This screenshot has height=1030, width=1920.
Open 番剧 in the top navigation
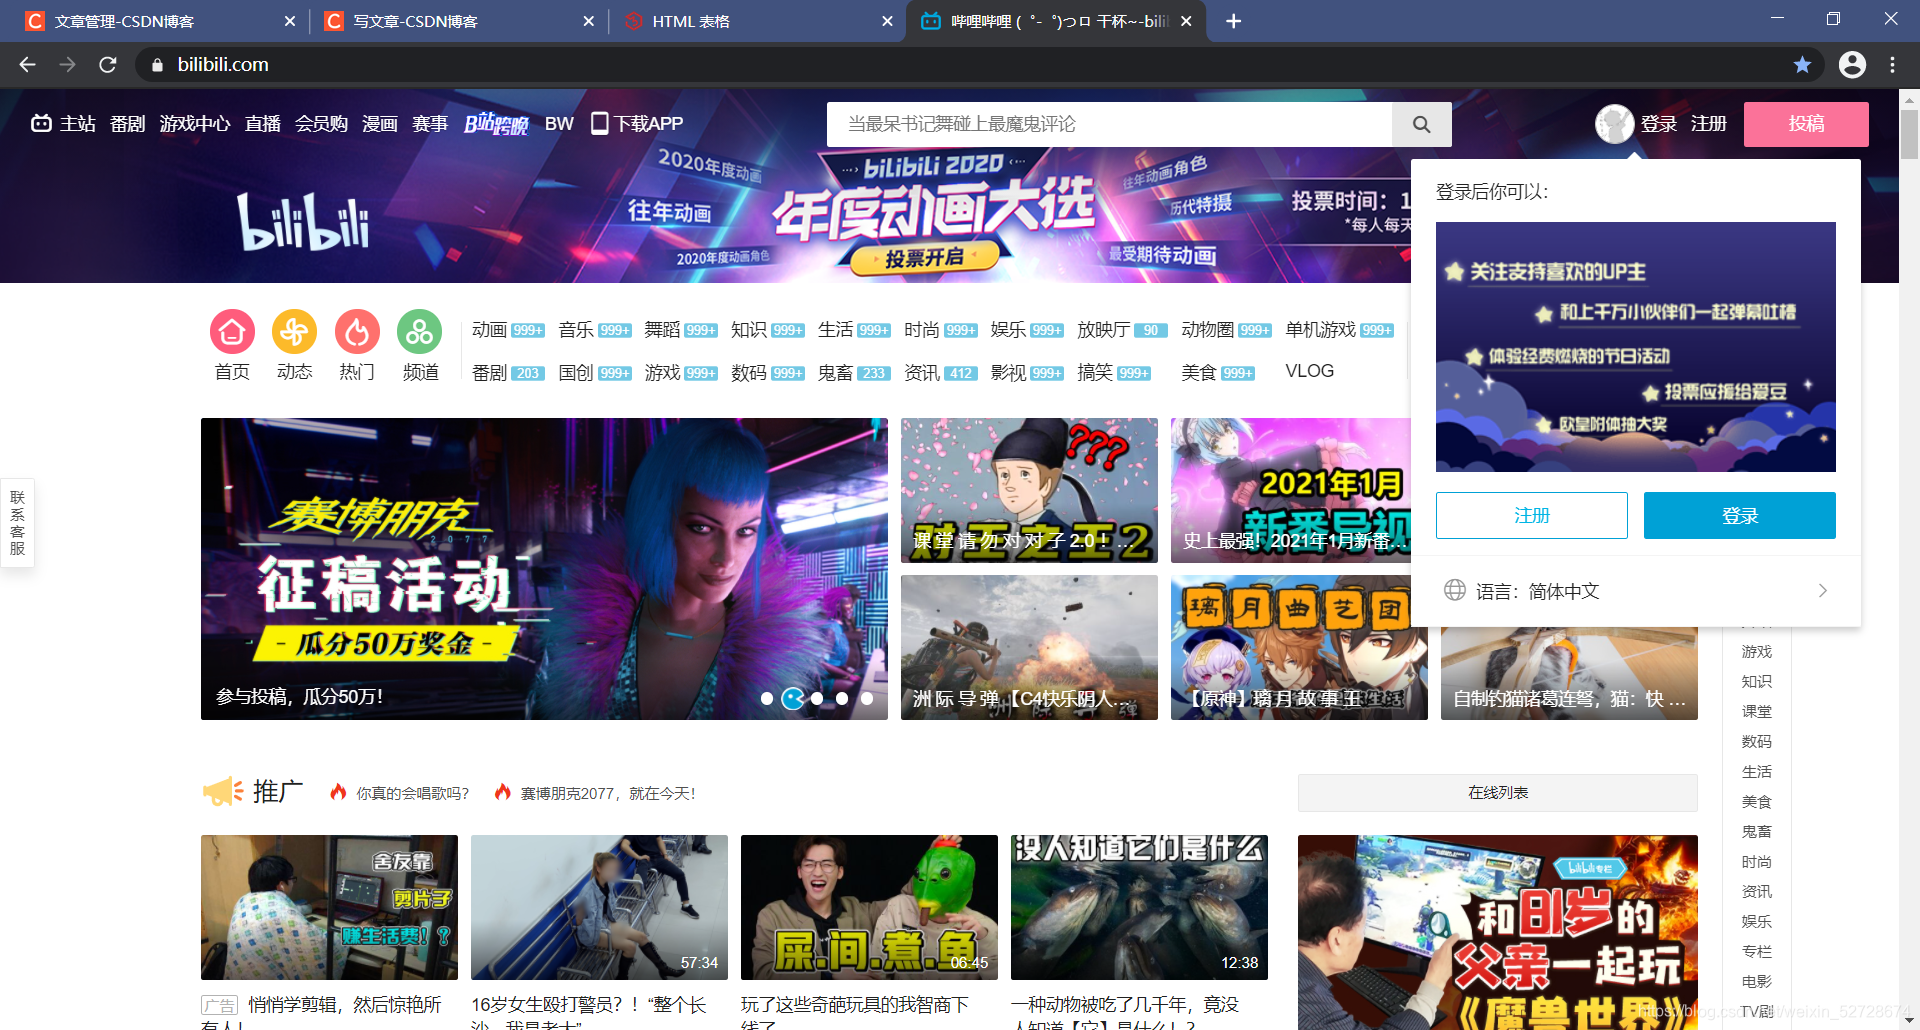tap(127, 123)
